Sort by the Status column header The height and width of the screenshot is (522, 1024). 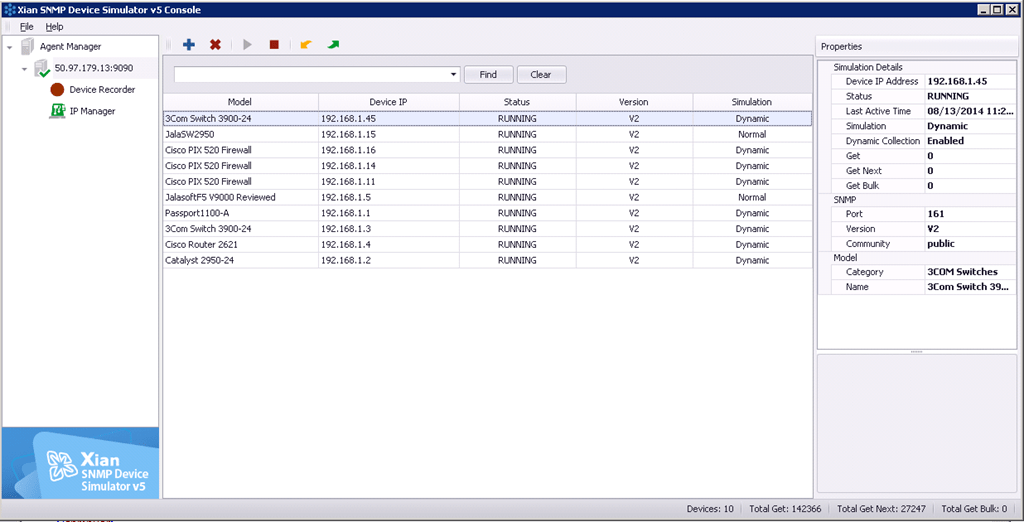(517, 102)
